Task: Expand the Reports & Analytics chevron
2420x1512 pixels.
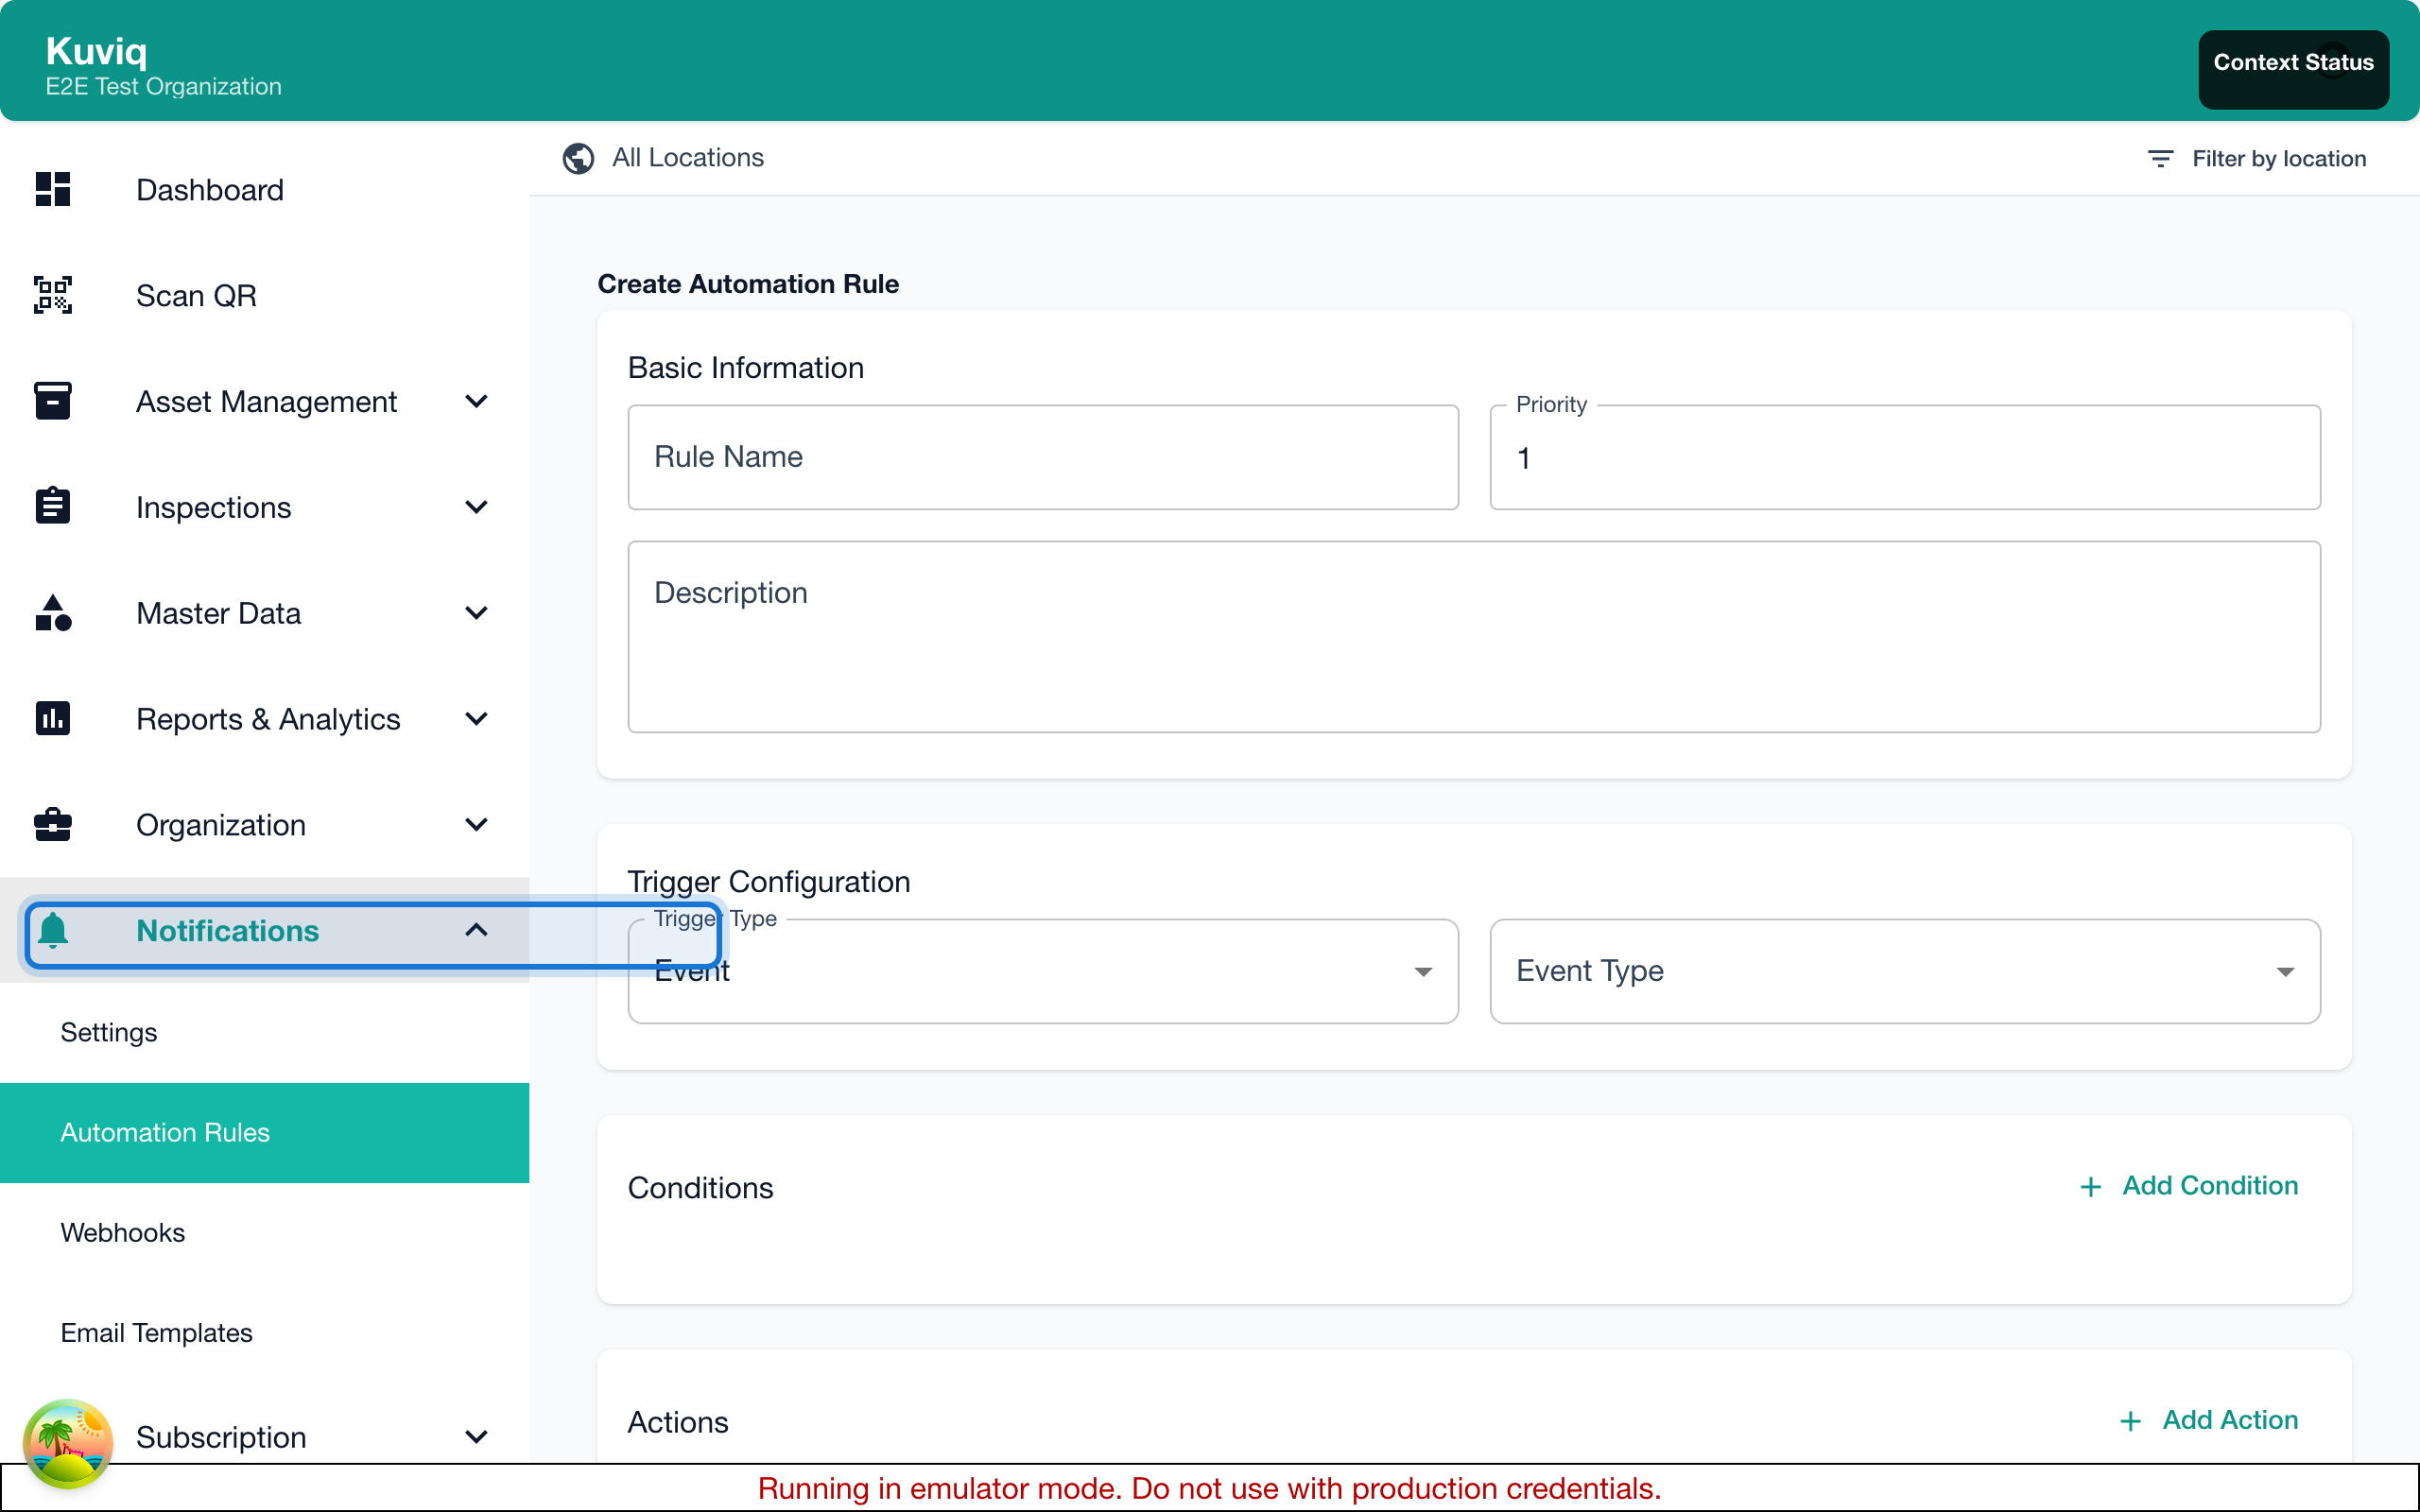Action: pos(477,719)
